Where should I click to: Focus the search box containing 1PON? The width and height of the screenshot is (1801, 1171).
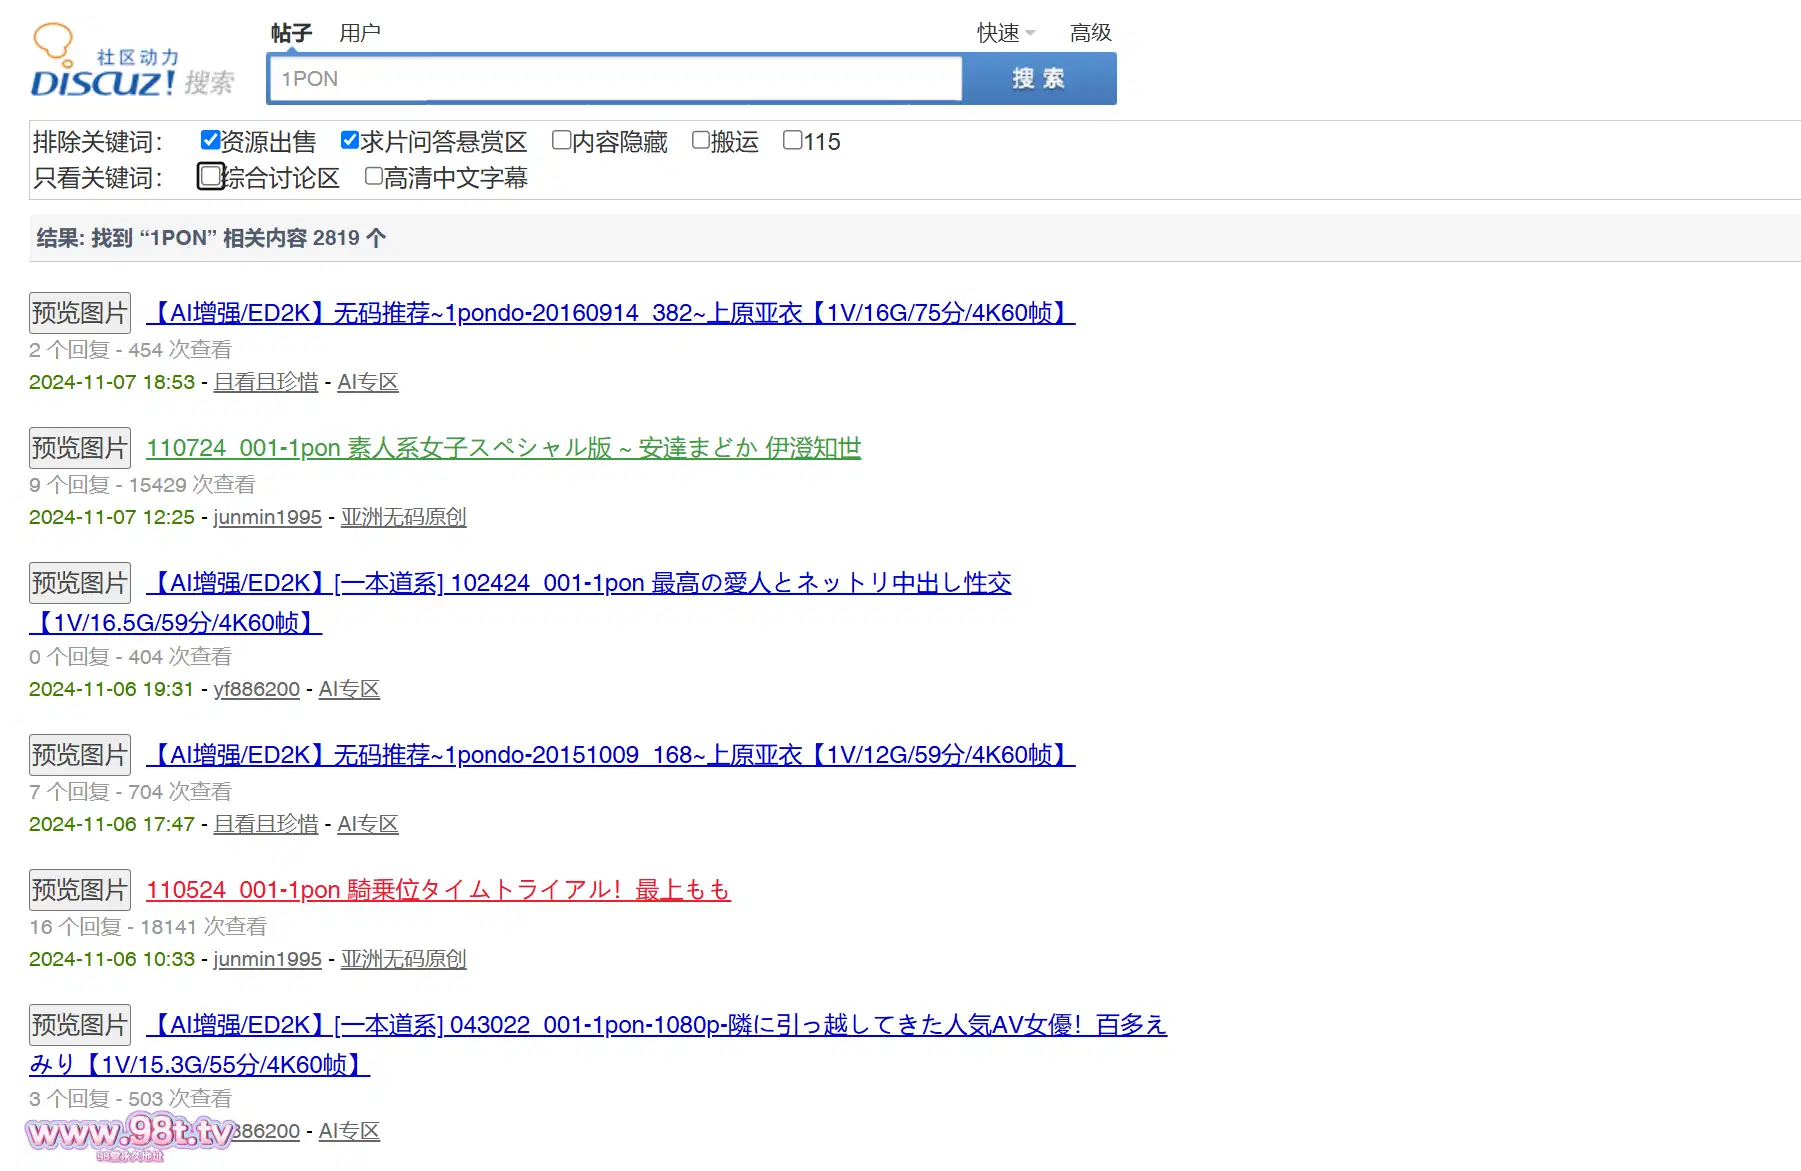[615, 79]
